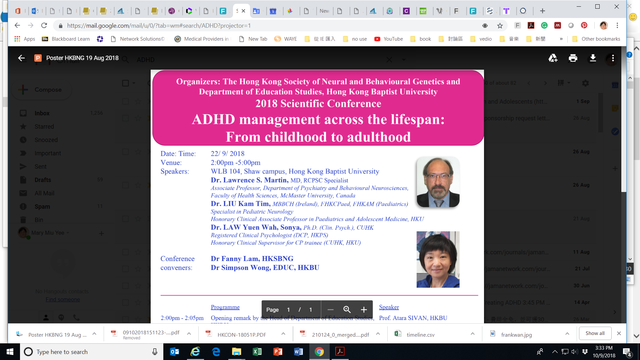640x360 pixels.
Task: Close the active Gmail tab
Action: click(244, 11)
